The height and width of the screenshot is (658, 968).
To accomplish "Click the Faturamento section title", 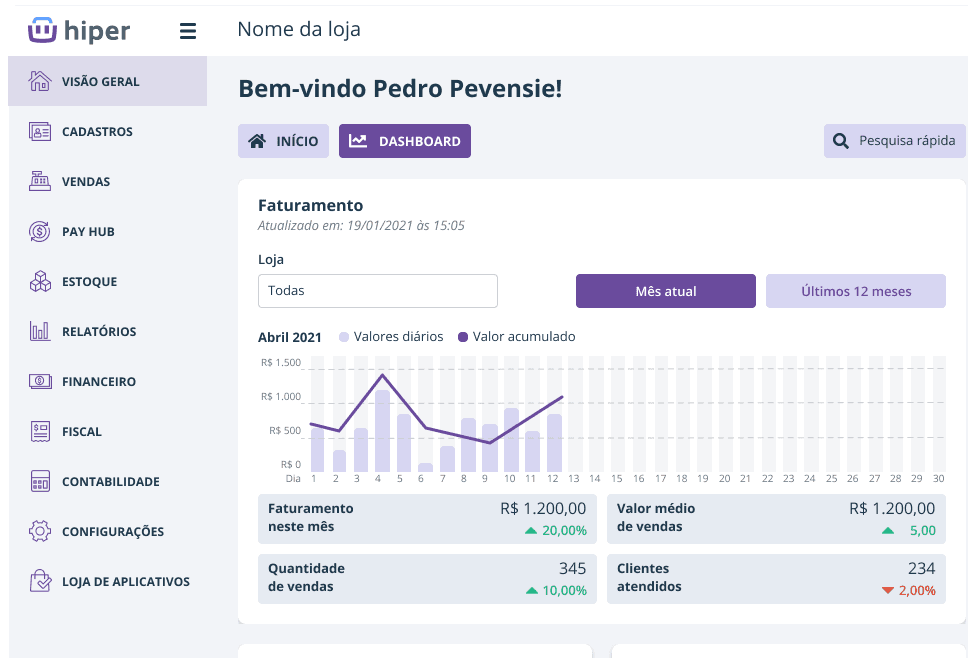I will [x=311, y=205].
